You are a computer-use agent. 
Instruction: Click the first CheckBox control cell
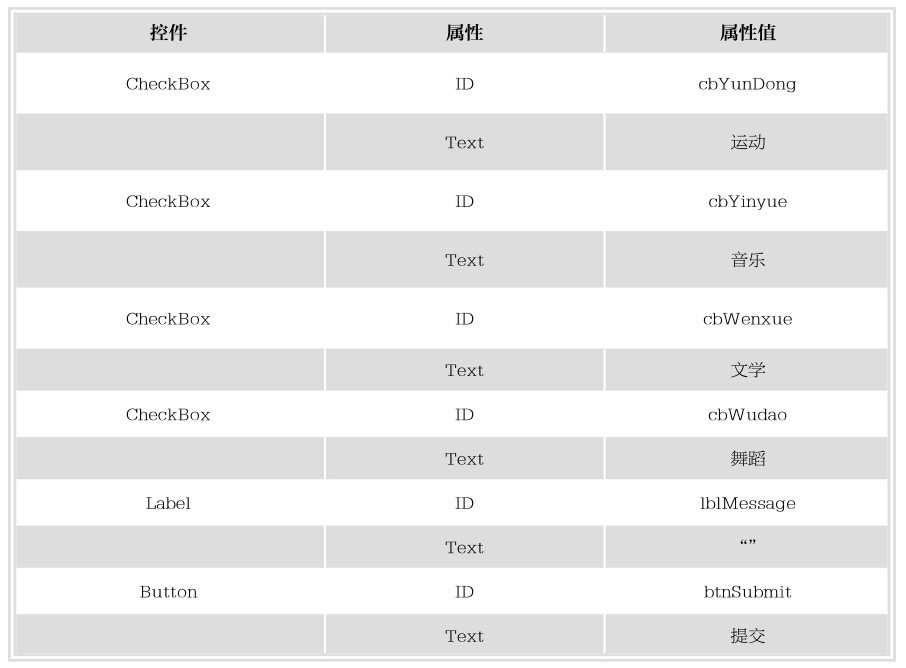(x=169, y=84)
